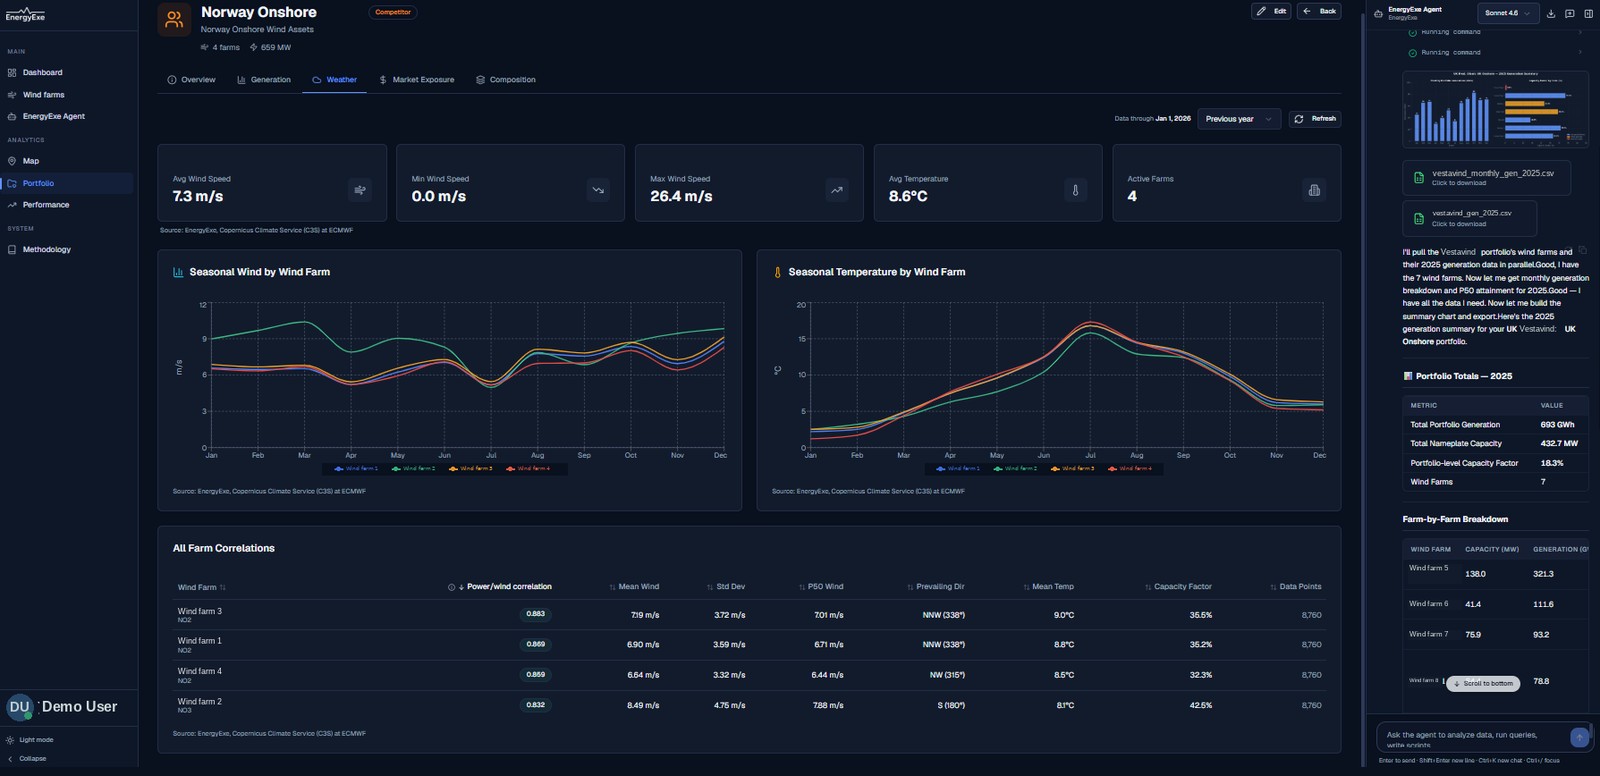Image resolution: width=1600 pixels, height=776 pixels.
Task: Sort table by Std Dev column
Action: point(725,587)
